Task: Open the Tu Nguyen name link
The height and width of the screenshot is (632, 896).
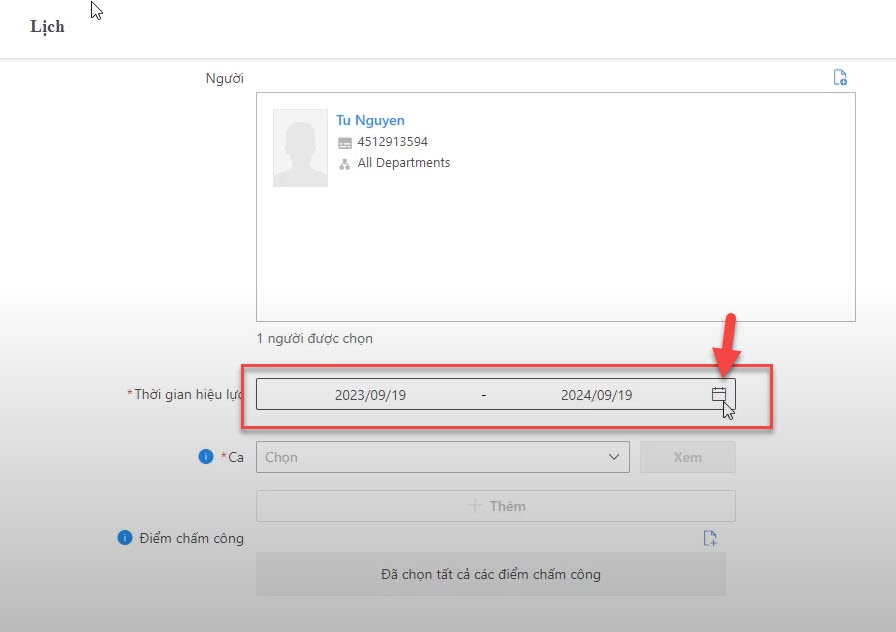Action: (370, 121)
